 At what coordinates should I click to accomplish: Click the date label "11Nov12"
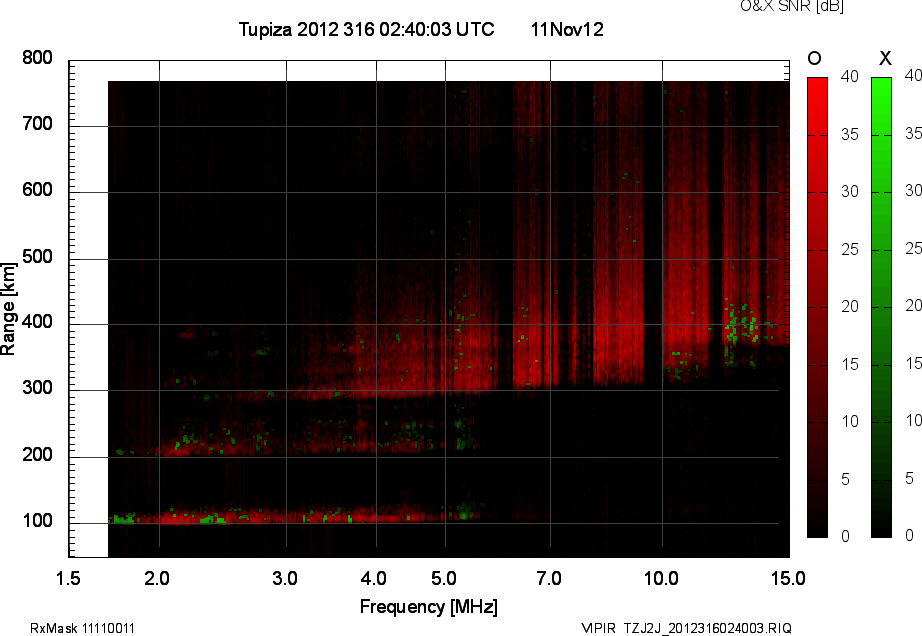tap(567, 29)
